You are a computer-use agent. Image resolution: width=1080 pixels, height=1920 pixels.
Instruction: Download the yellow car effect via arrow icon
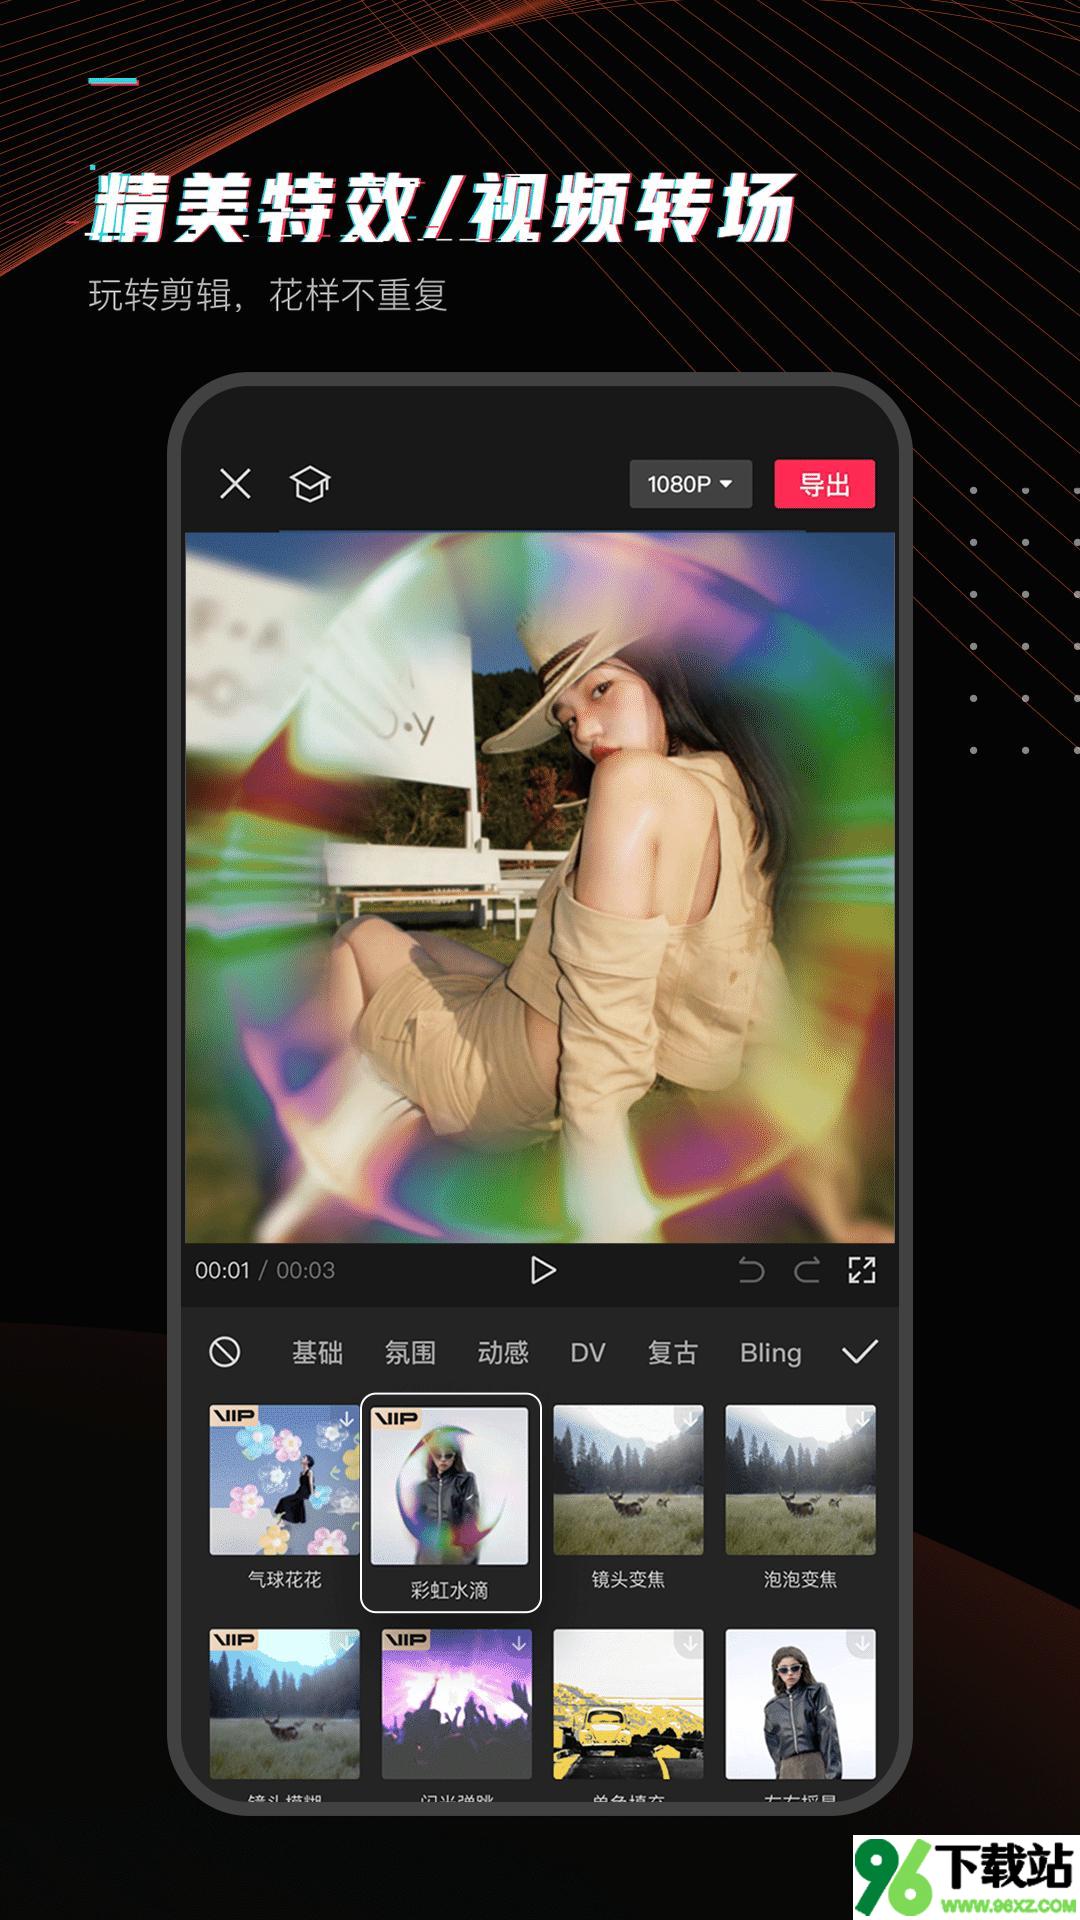690,1643
